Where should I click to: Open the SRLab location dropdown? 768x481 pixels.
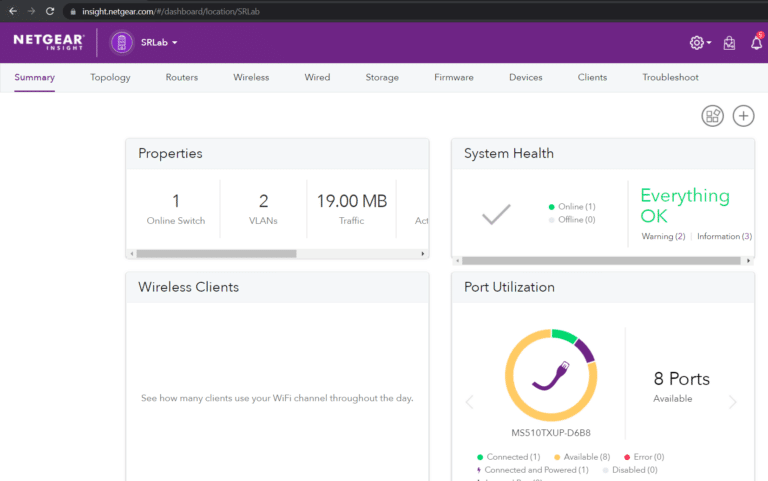[x=159, y=43]
